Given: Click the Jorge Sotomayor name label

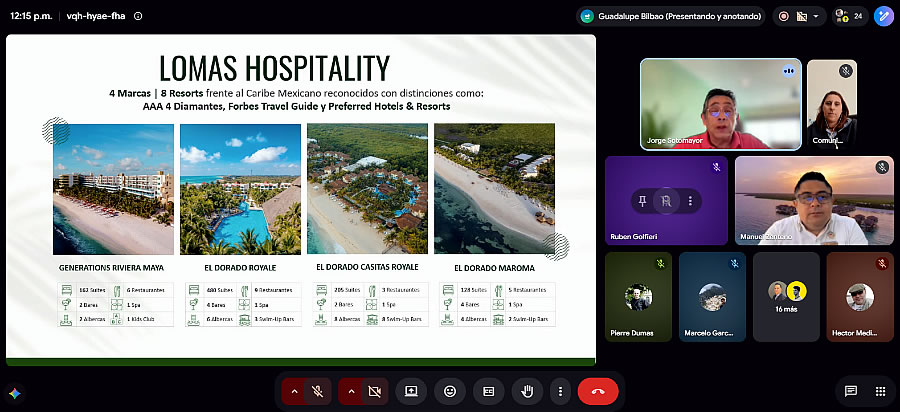Looking at the screenshot, I should coord(674,141).
